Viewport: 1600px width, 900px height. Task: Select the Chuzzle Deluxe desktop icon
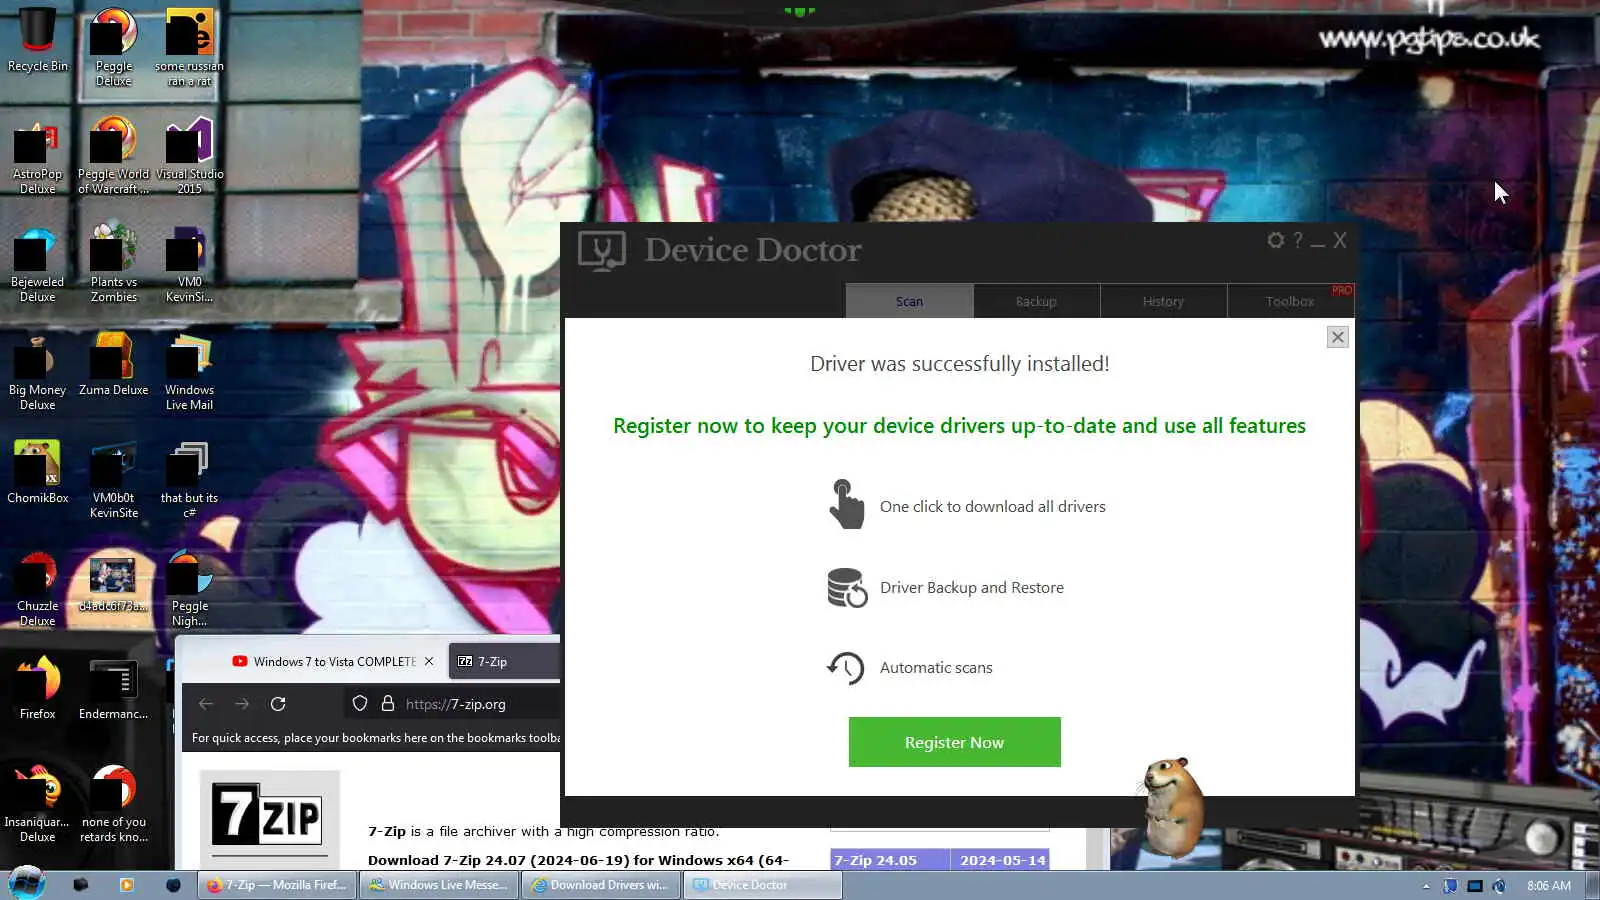point(38,587)
